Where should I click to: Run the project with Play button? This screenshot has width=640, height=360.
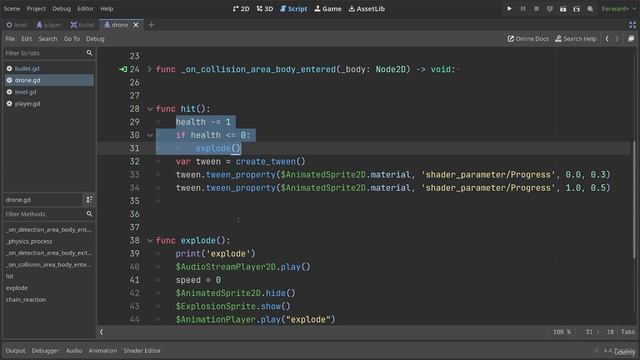tap(509, 9)
